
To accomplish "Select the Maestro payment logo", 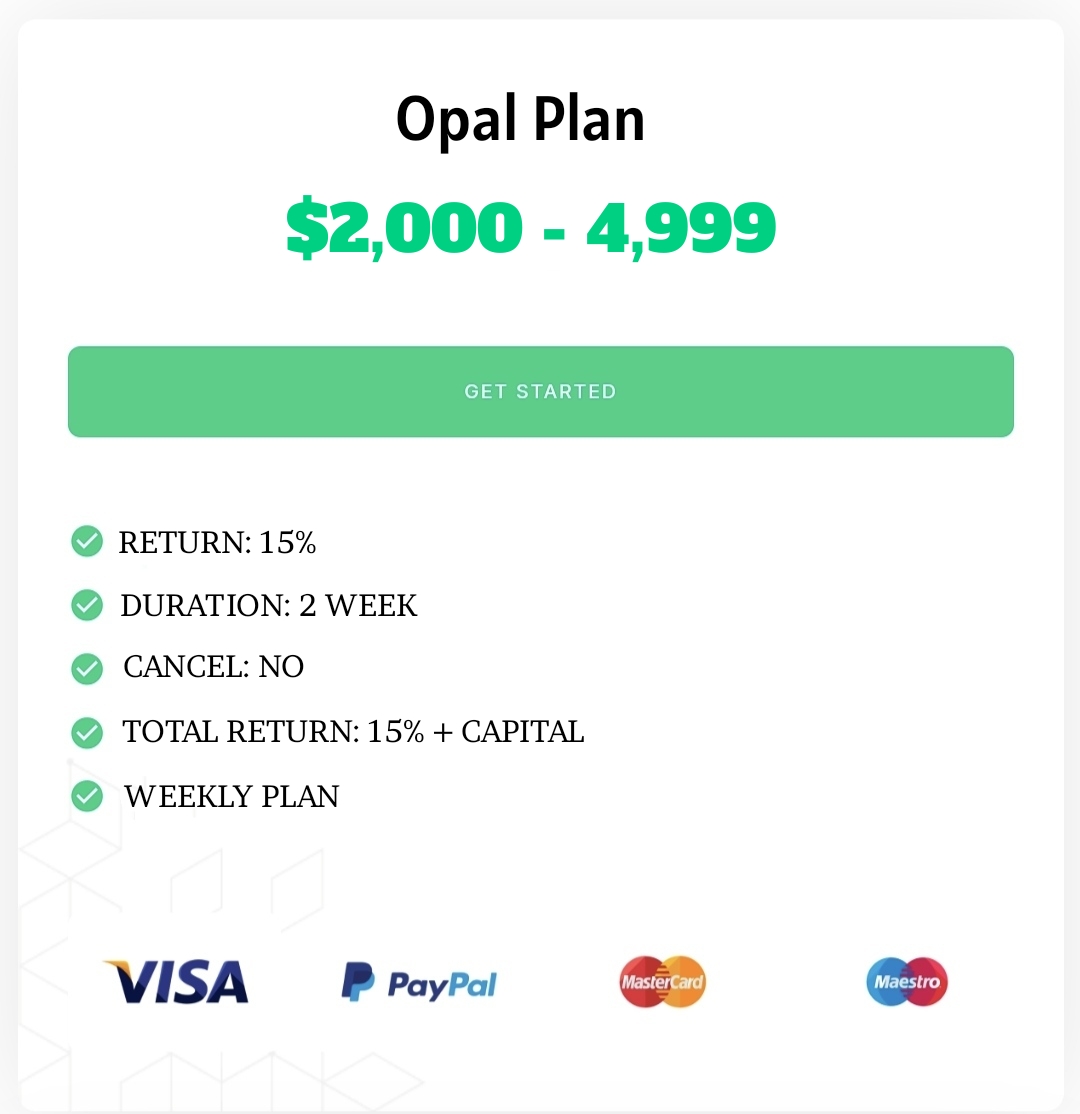I will pyautogui.click(x=906, y=981).
